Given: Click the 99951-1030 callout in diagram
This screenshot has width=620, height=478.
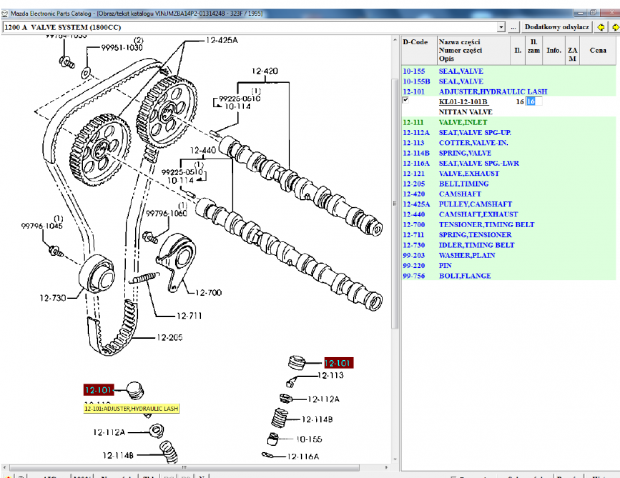Looking at the screenshot, I should [122, 47].
